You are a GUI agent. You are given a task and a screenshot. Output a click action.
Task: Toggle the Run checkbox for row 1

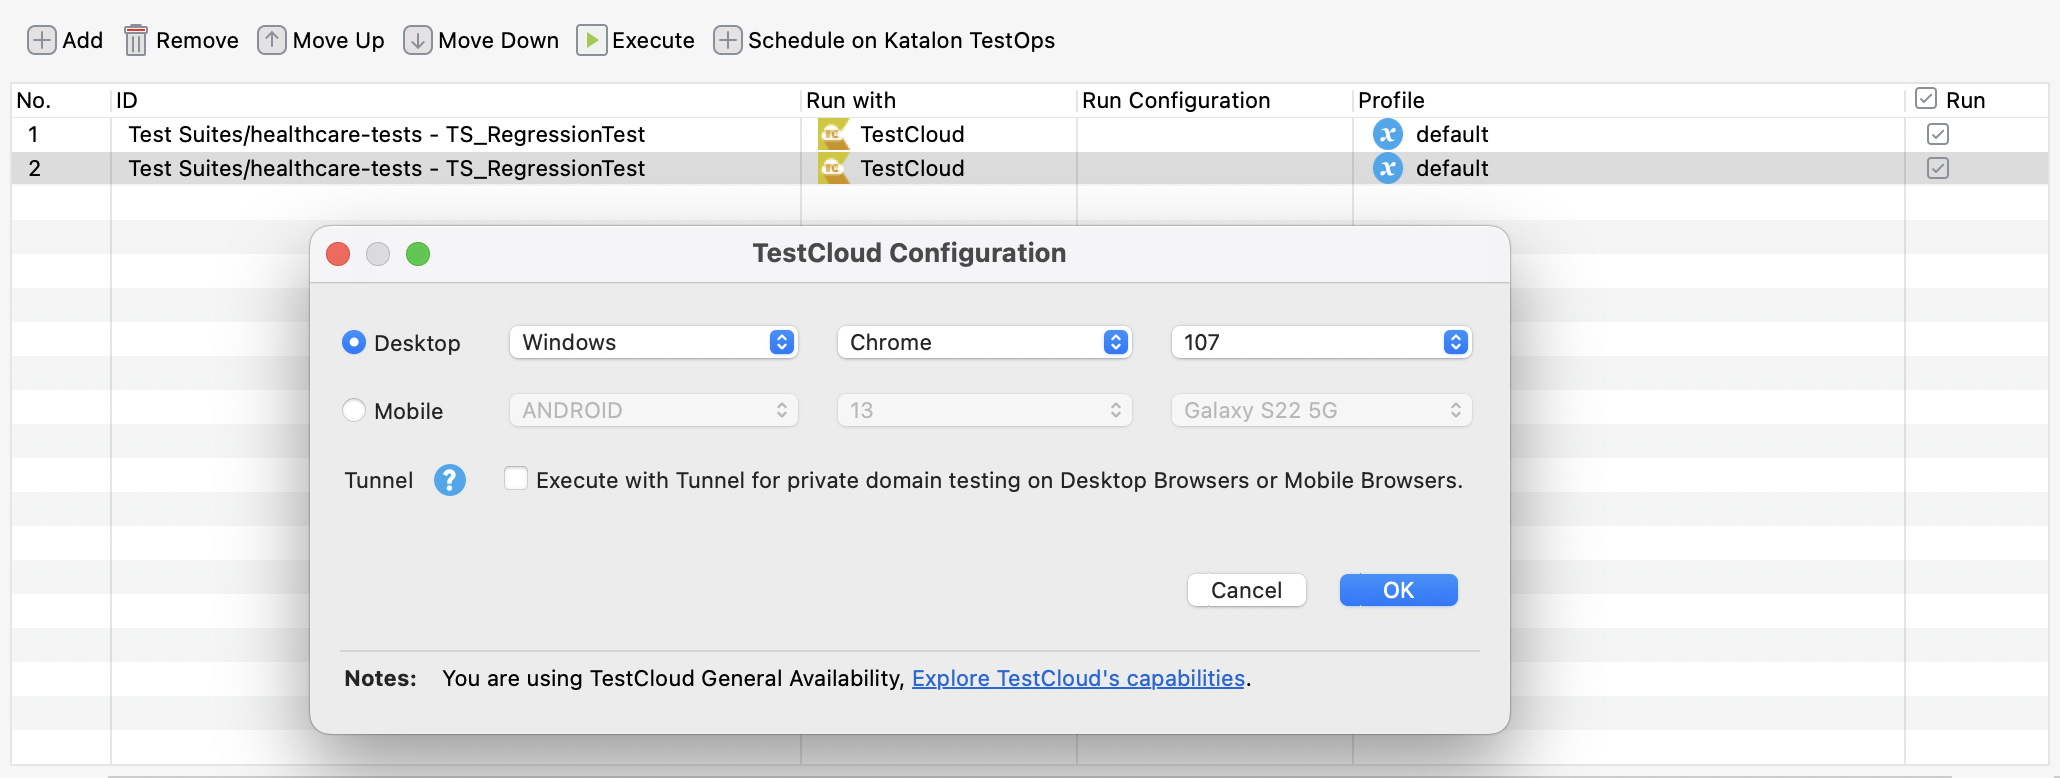pyautogui.click(x=1938, y=134)
